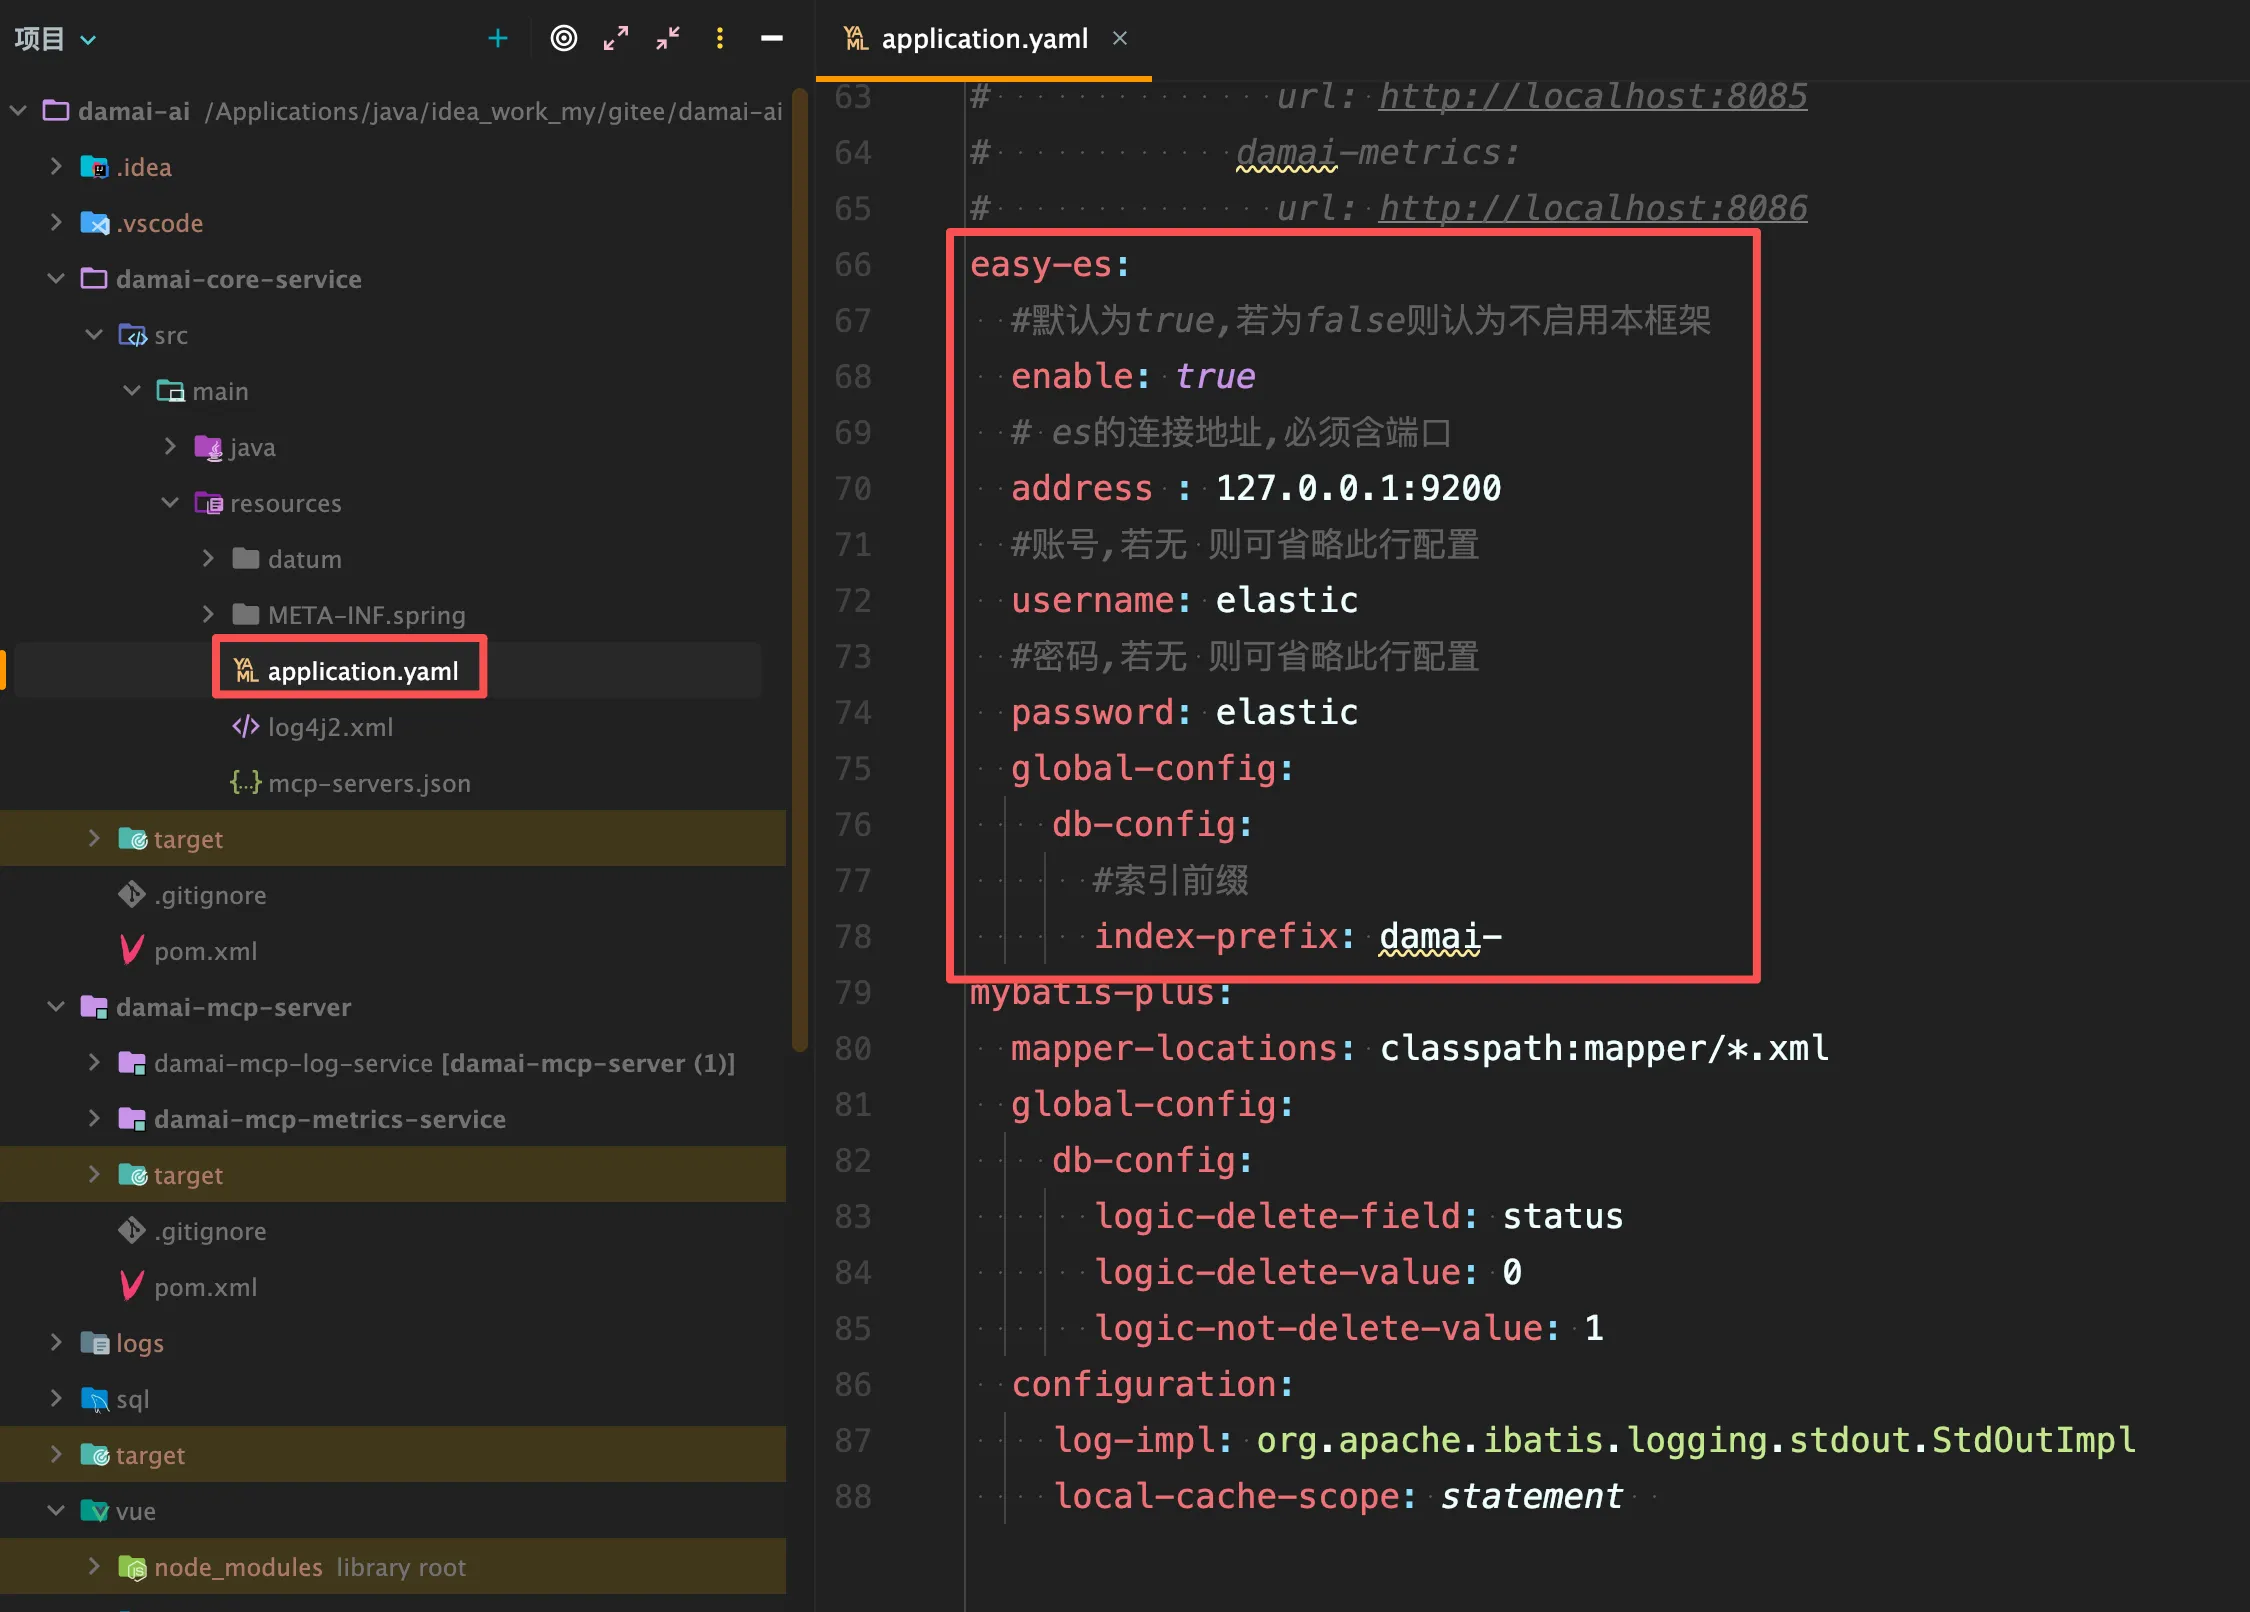This screenshot has height=1612, width=2250.
Task: Click the collapse all icon in project toolbar
Action: click(668, 39)
